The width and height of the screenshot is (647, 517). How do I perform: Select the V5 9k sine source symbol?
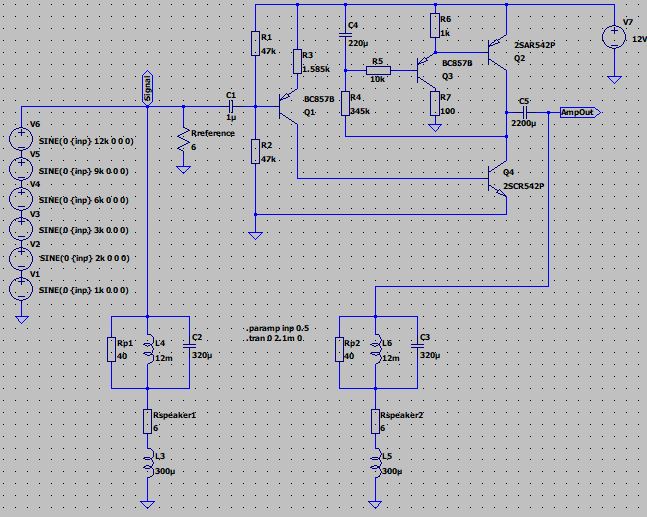pos(21,168)
